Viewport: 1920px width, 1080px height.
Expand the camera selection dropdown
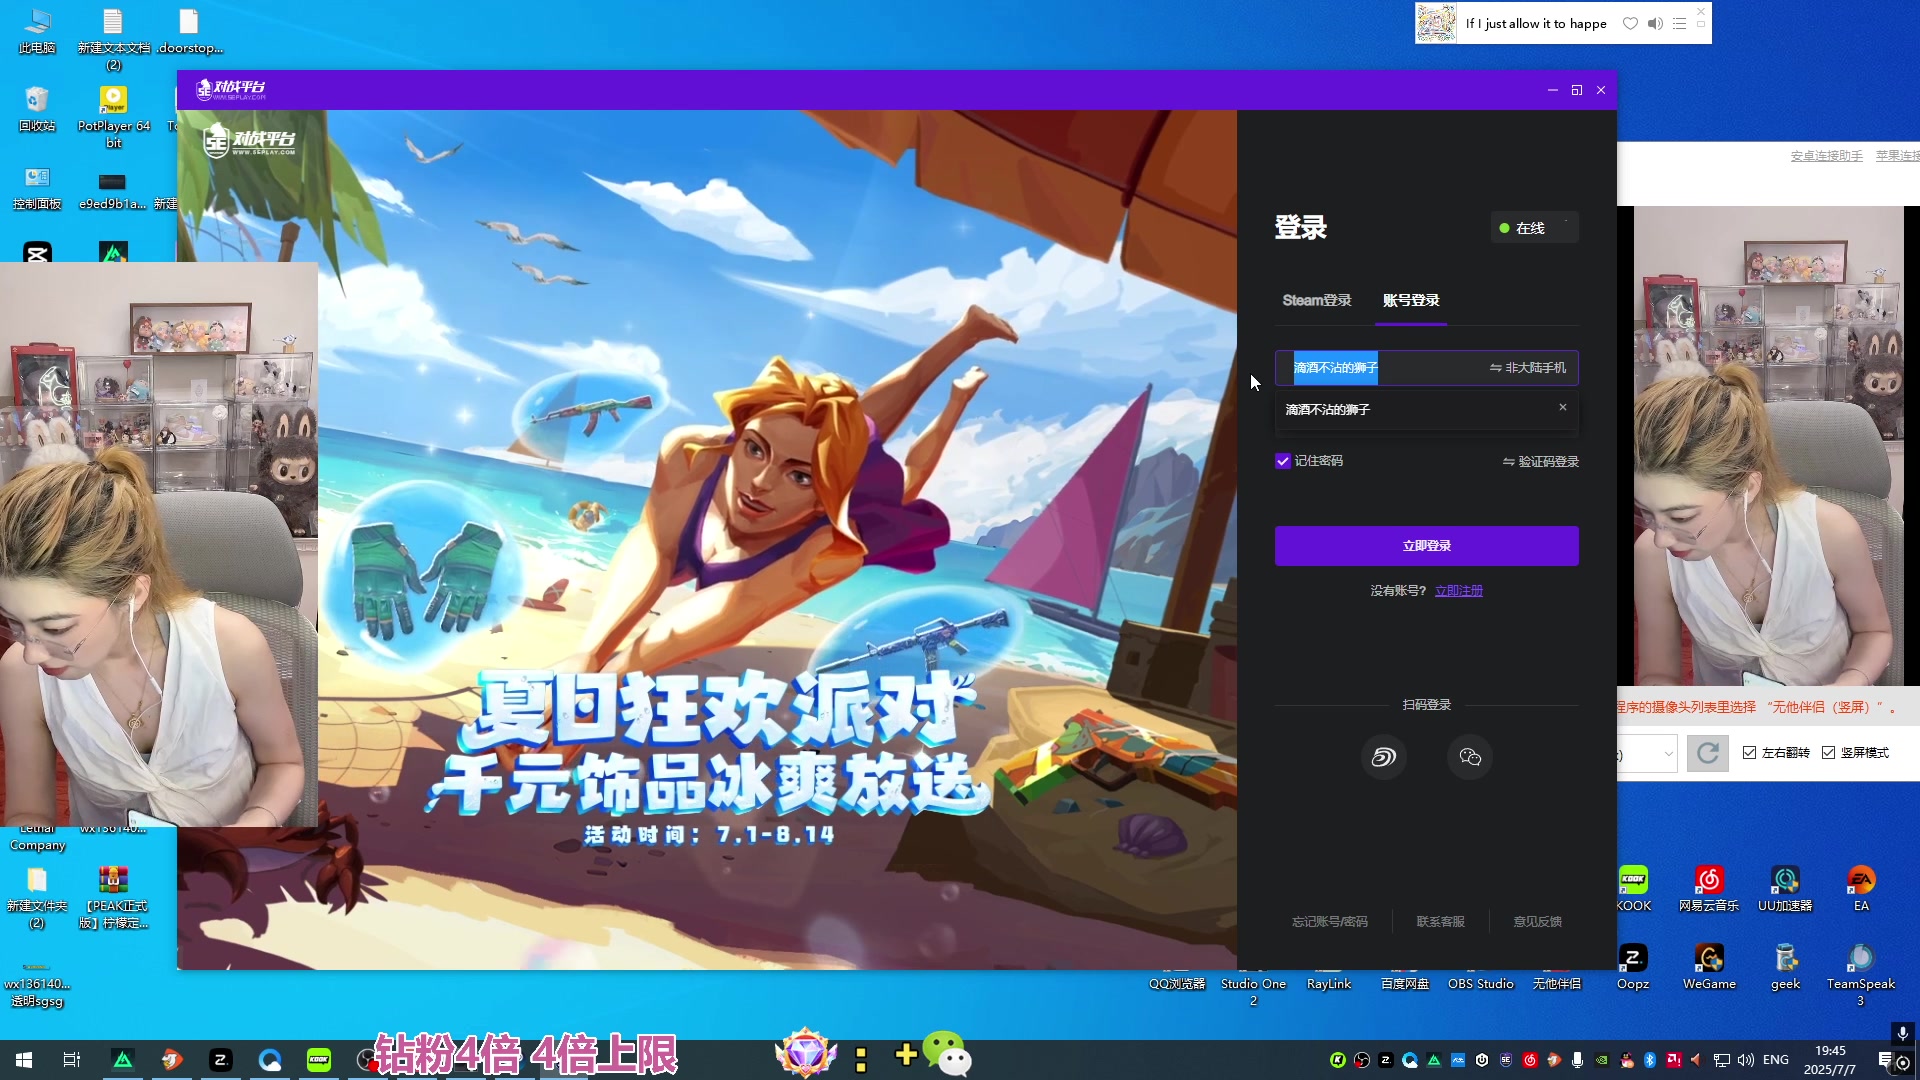[1668, 754]
